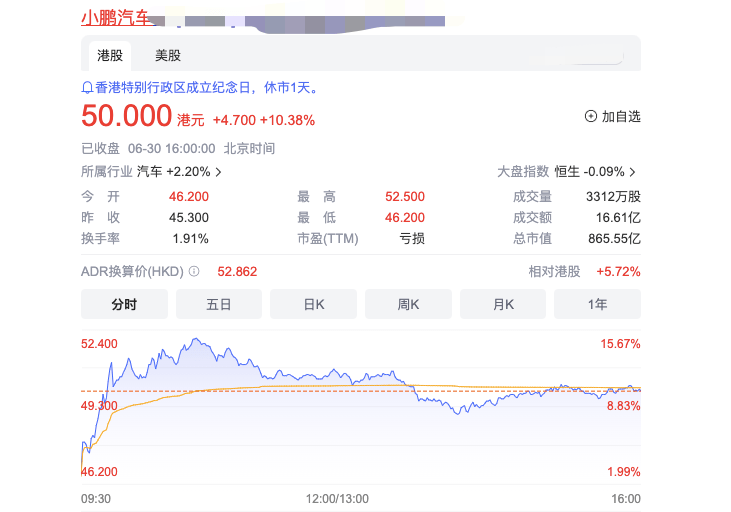Expand the 恒生 index chevron

point(632,172)
